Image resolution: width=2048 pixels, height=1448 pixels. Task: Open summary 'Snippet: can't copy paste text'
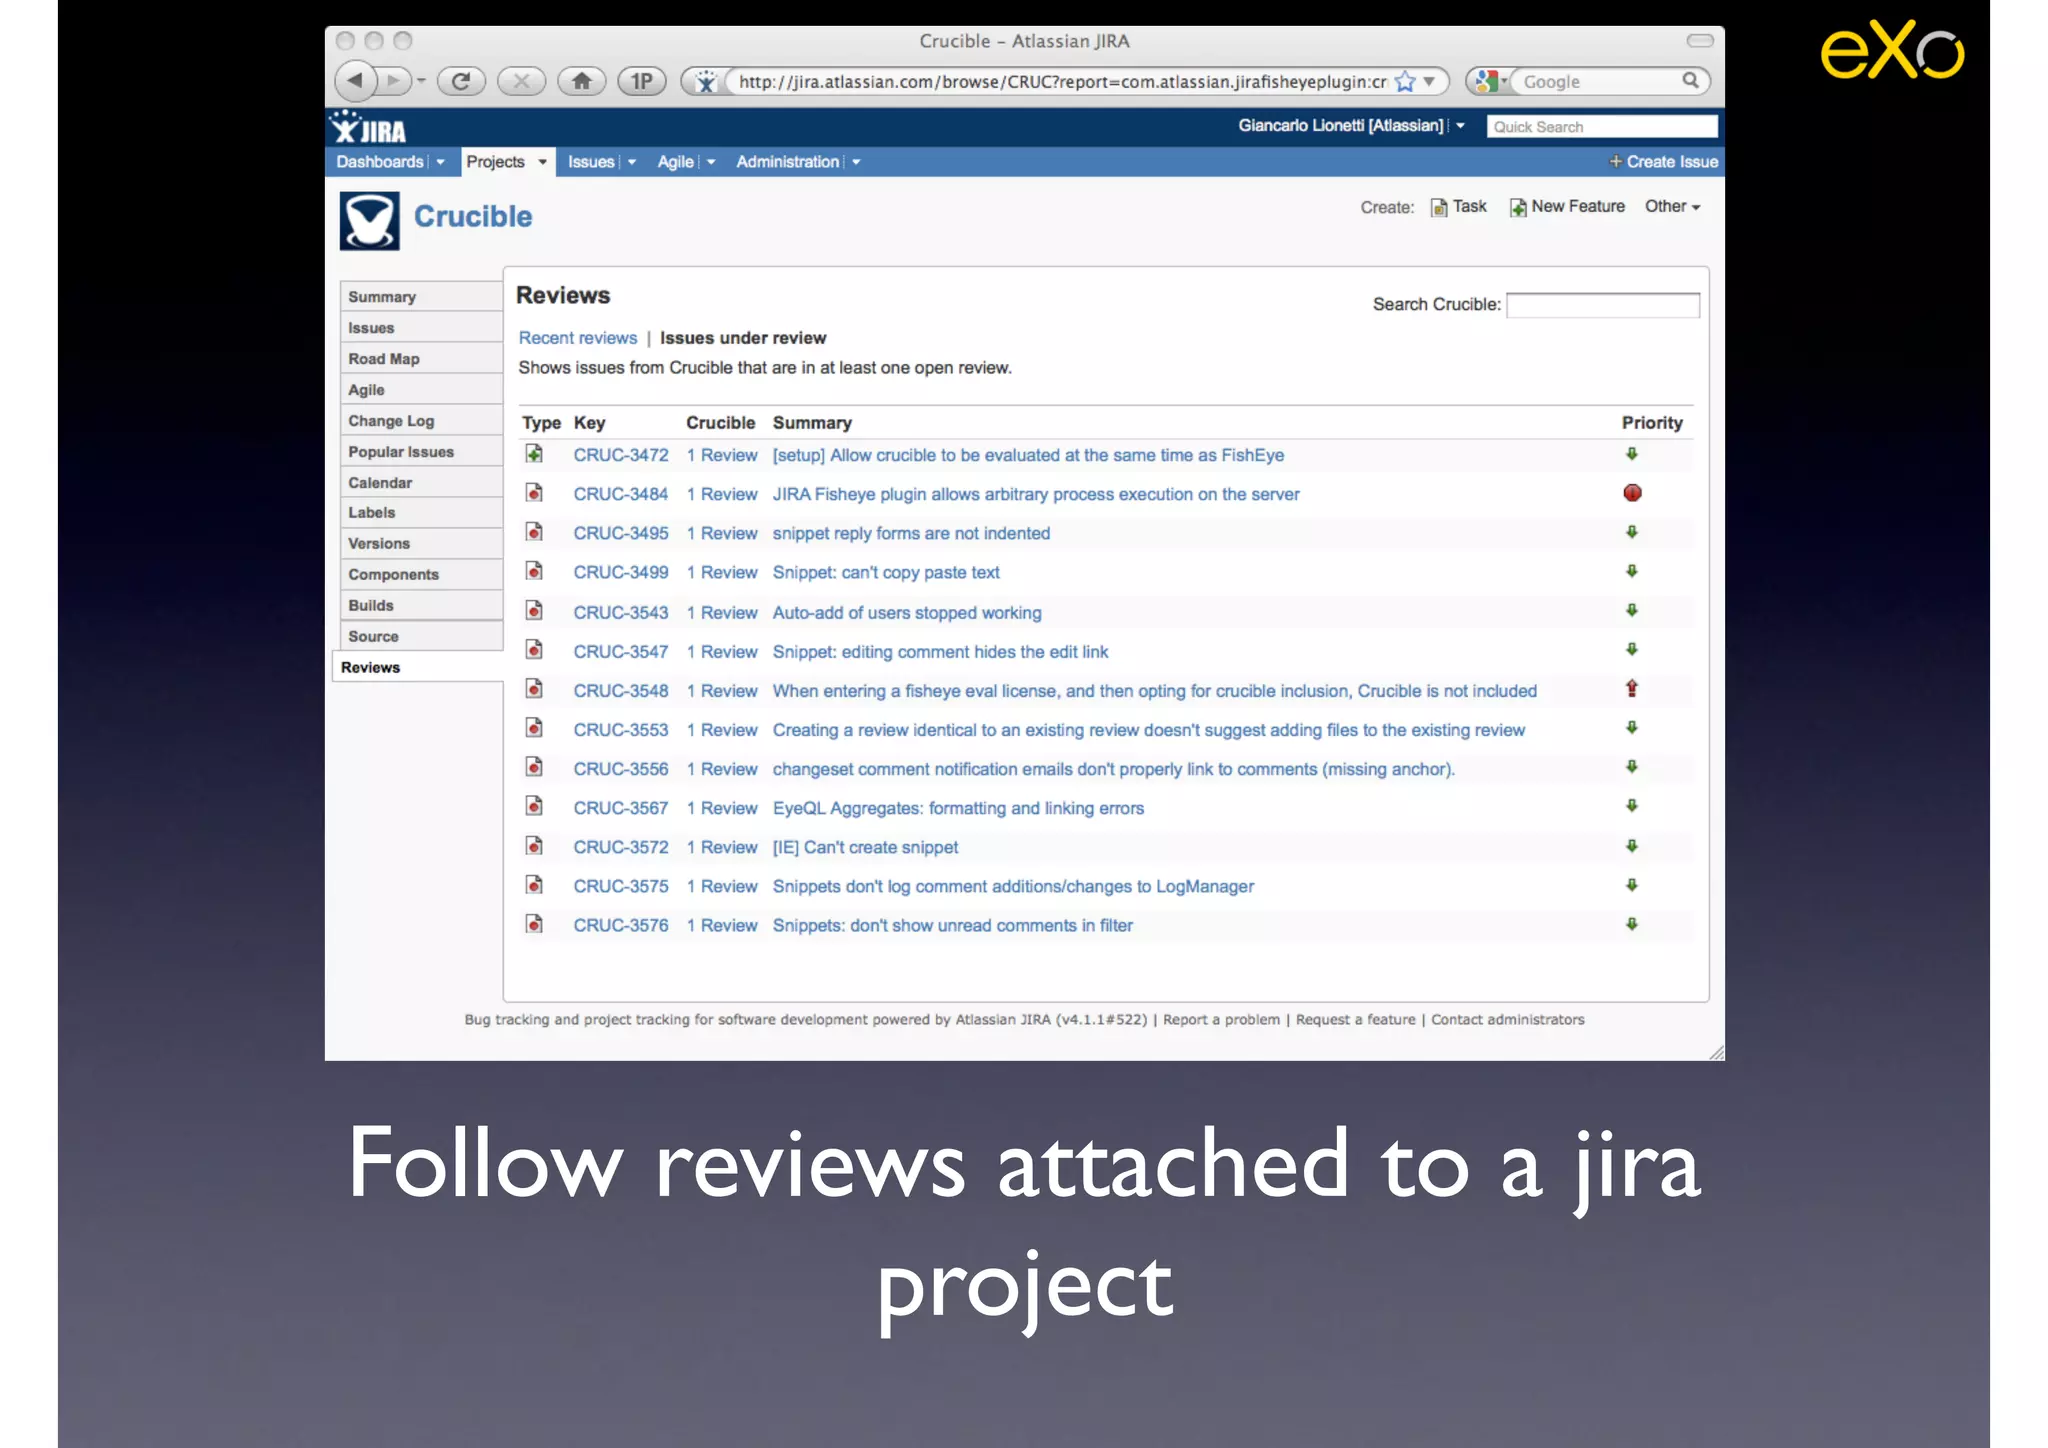point(886,572)
